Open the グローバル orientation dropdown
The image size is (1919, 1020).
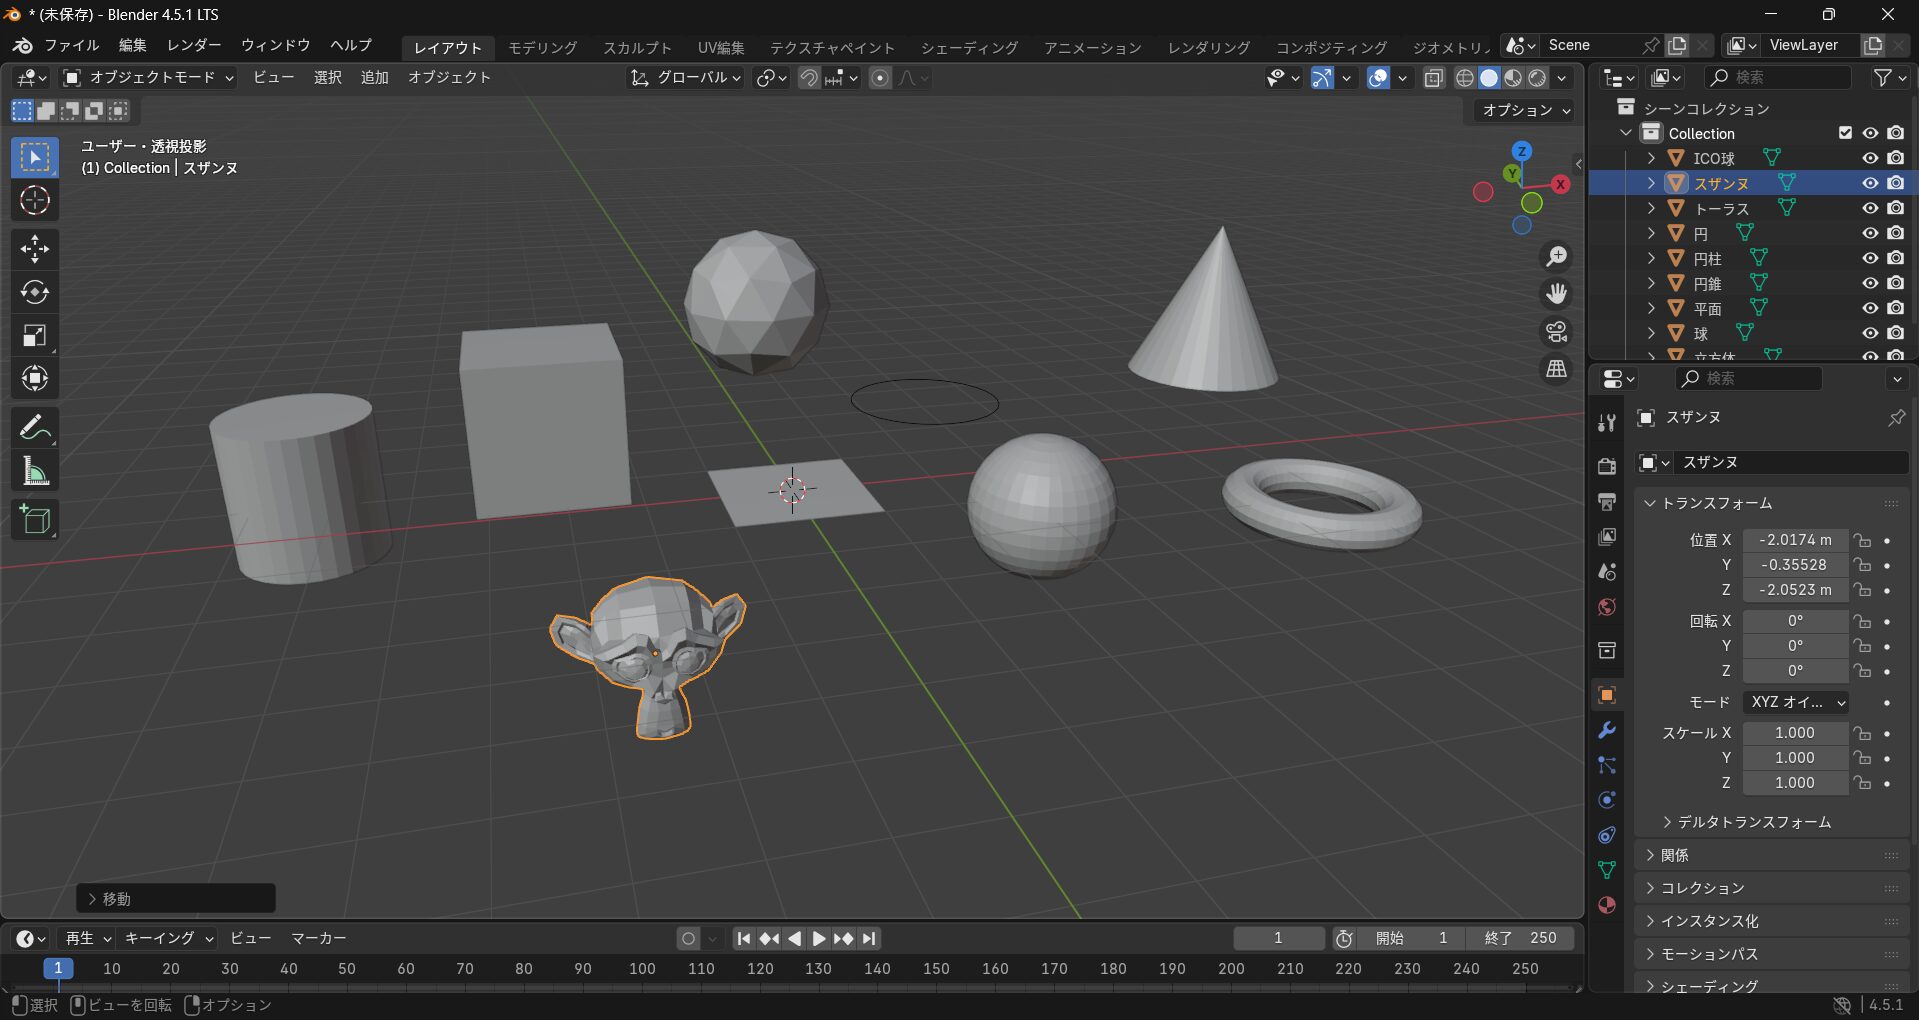[x=686, y=78]
